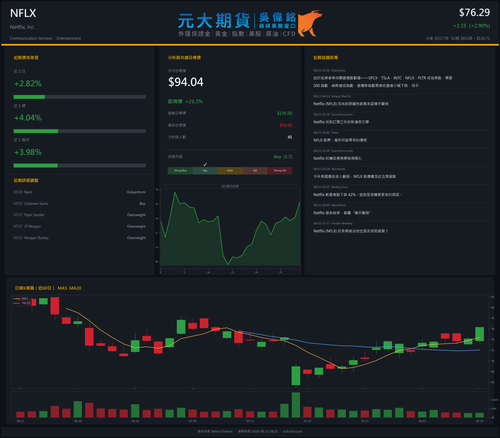Open the Simply Wall St Netflix headline
This screenshot has height=438, width=500.
[351, 104]
